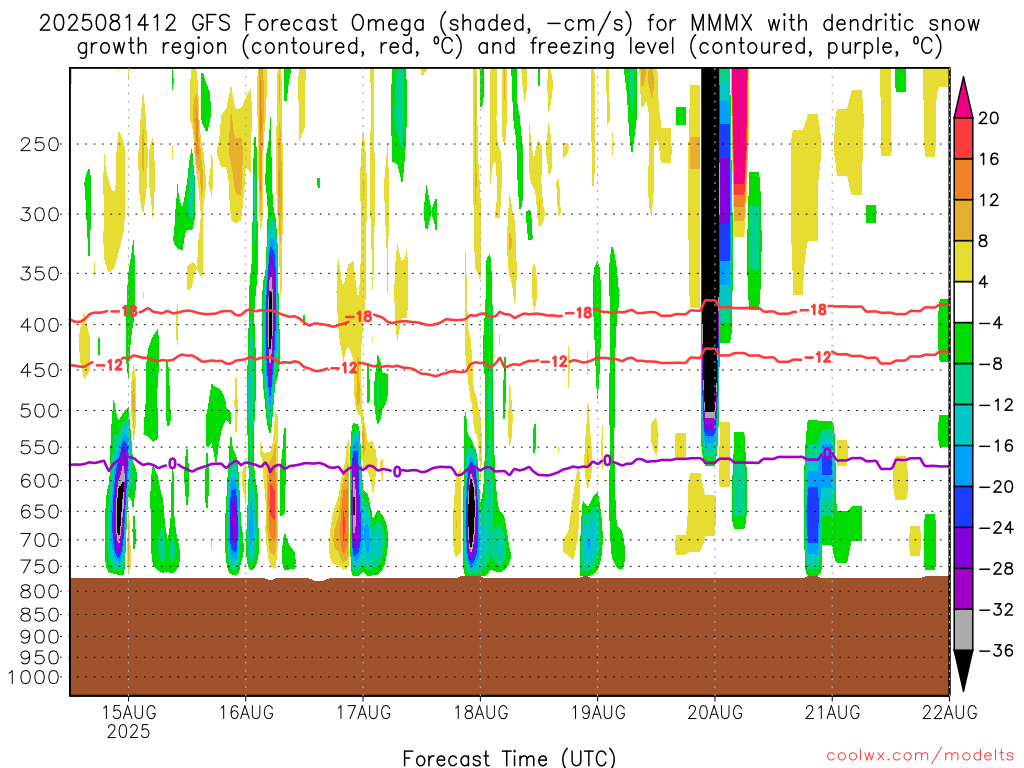Screen dimensions: 1024x768
Task: Click the 450 pressure level label
Action: tap(40, 370)
